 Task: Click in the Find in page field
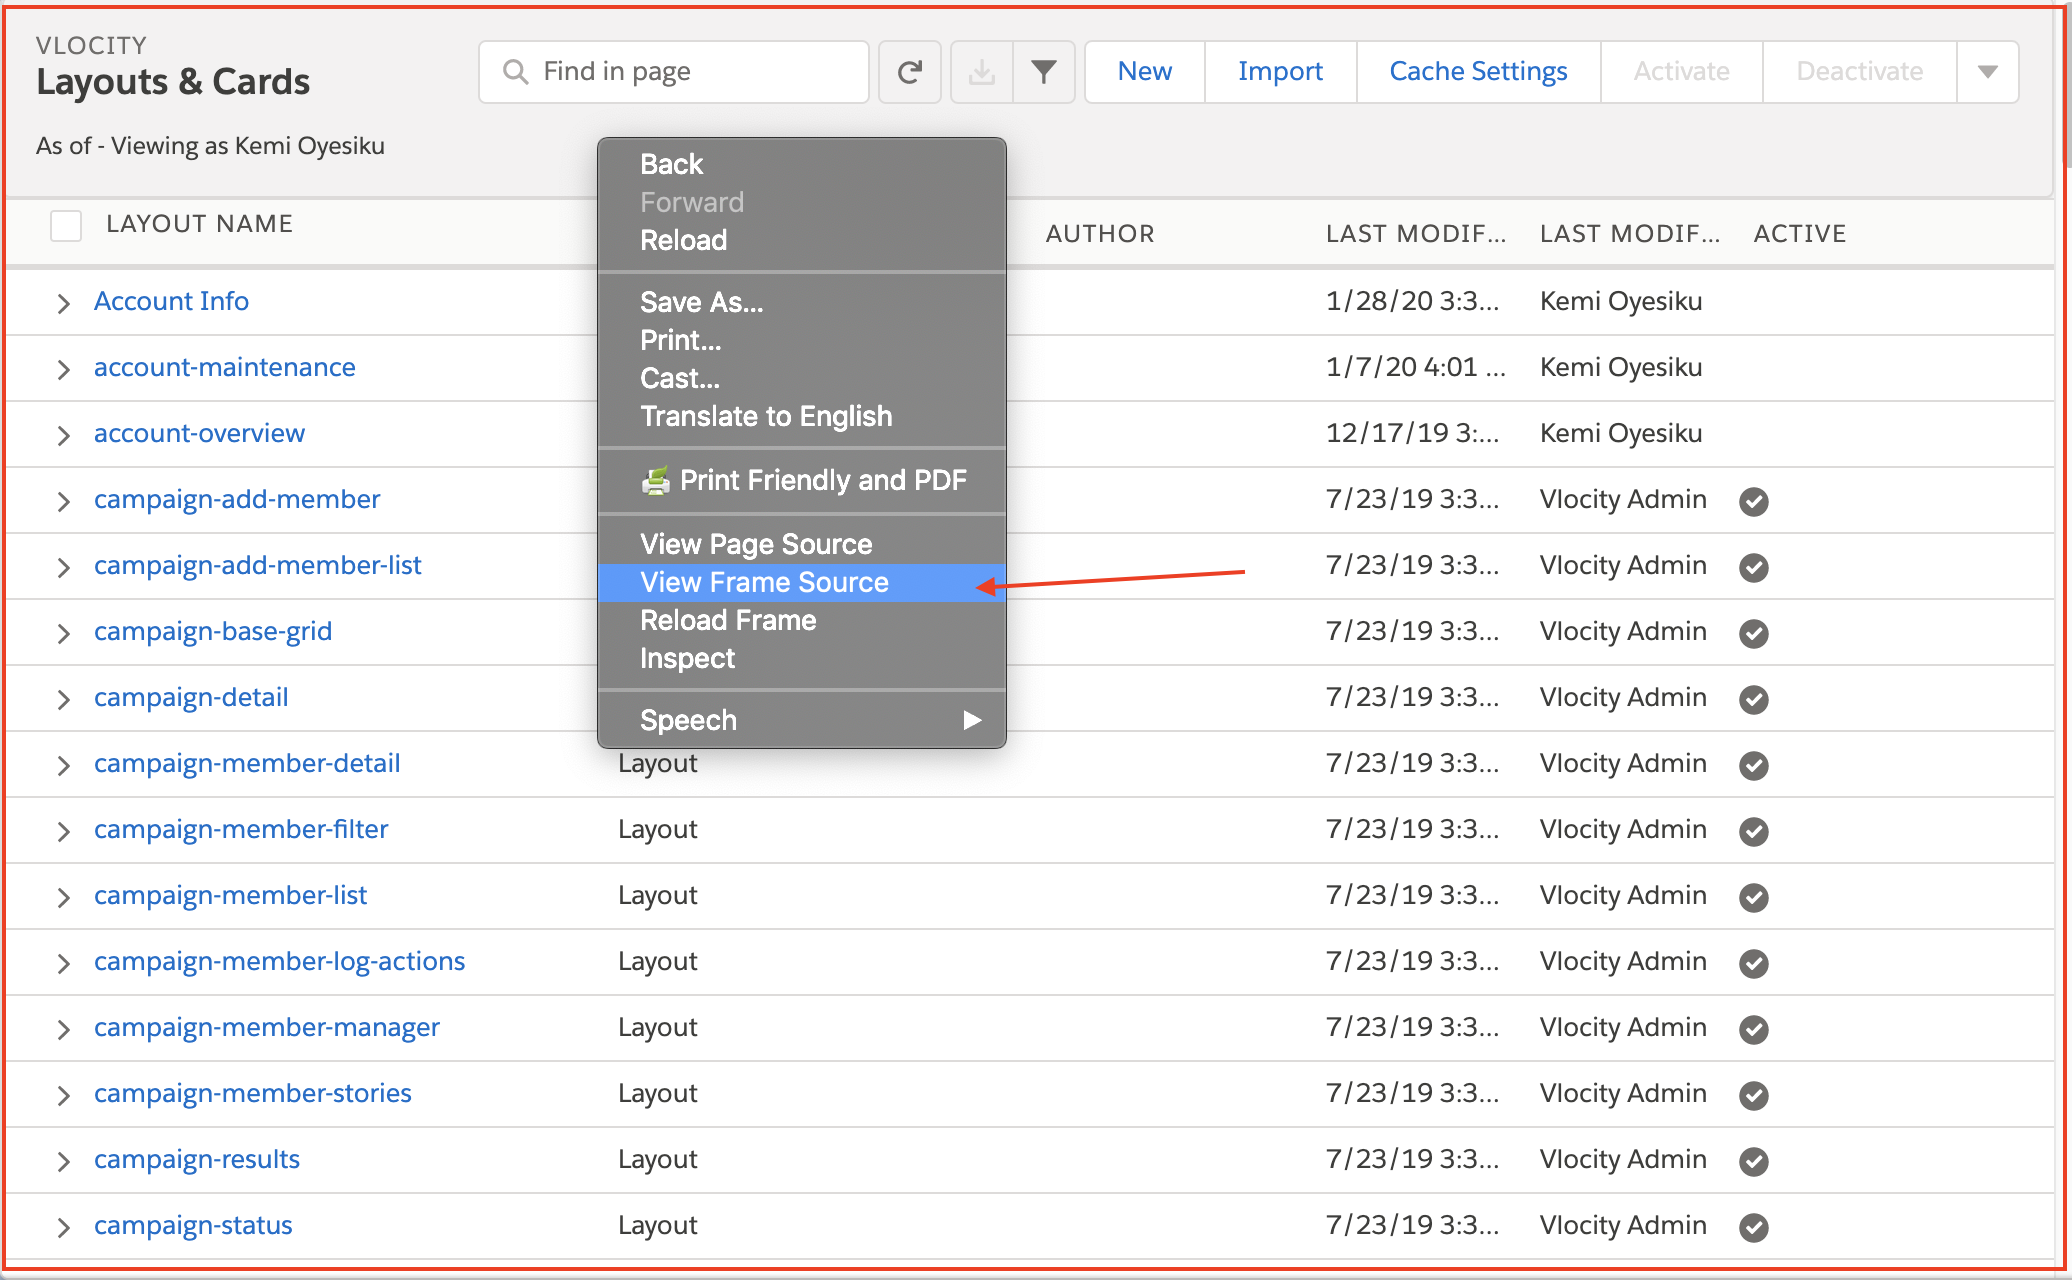[x=674, y=72]
